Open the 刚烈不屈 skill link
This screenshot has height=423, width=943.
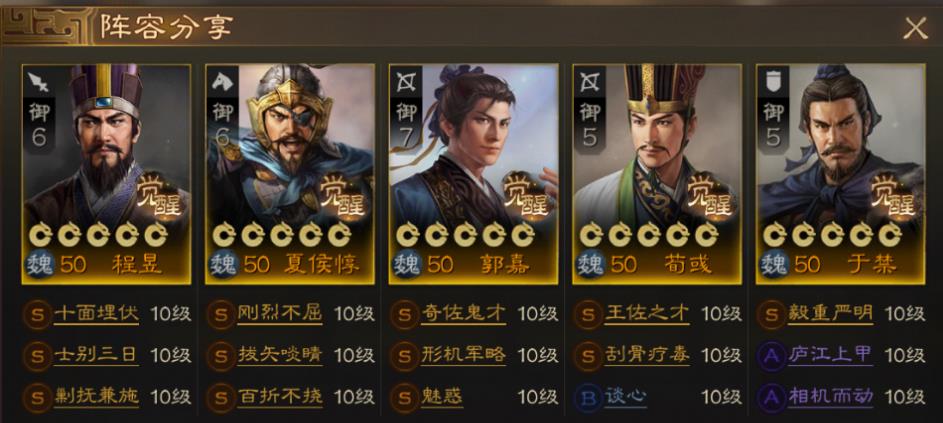pyautogui.click(x=280, y=313)
